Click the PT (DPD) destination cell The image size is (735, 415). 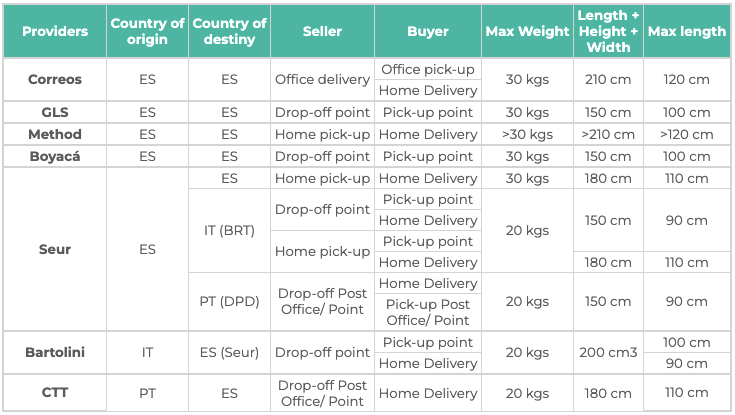pos(229,301)
